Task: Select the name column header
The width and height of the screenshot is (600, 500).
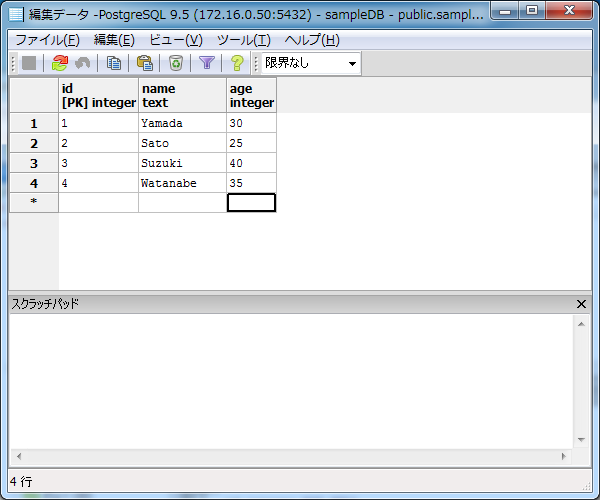Action: point(182,95)
